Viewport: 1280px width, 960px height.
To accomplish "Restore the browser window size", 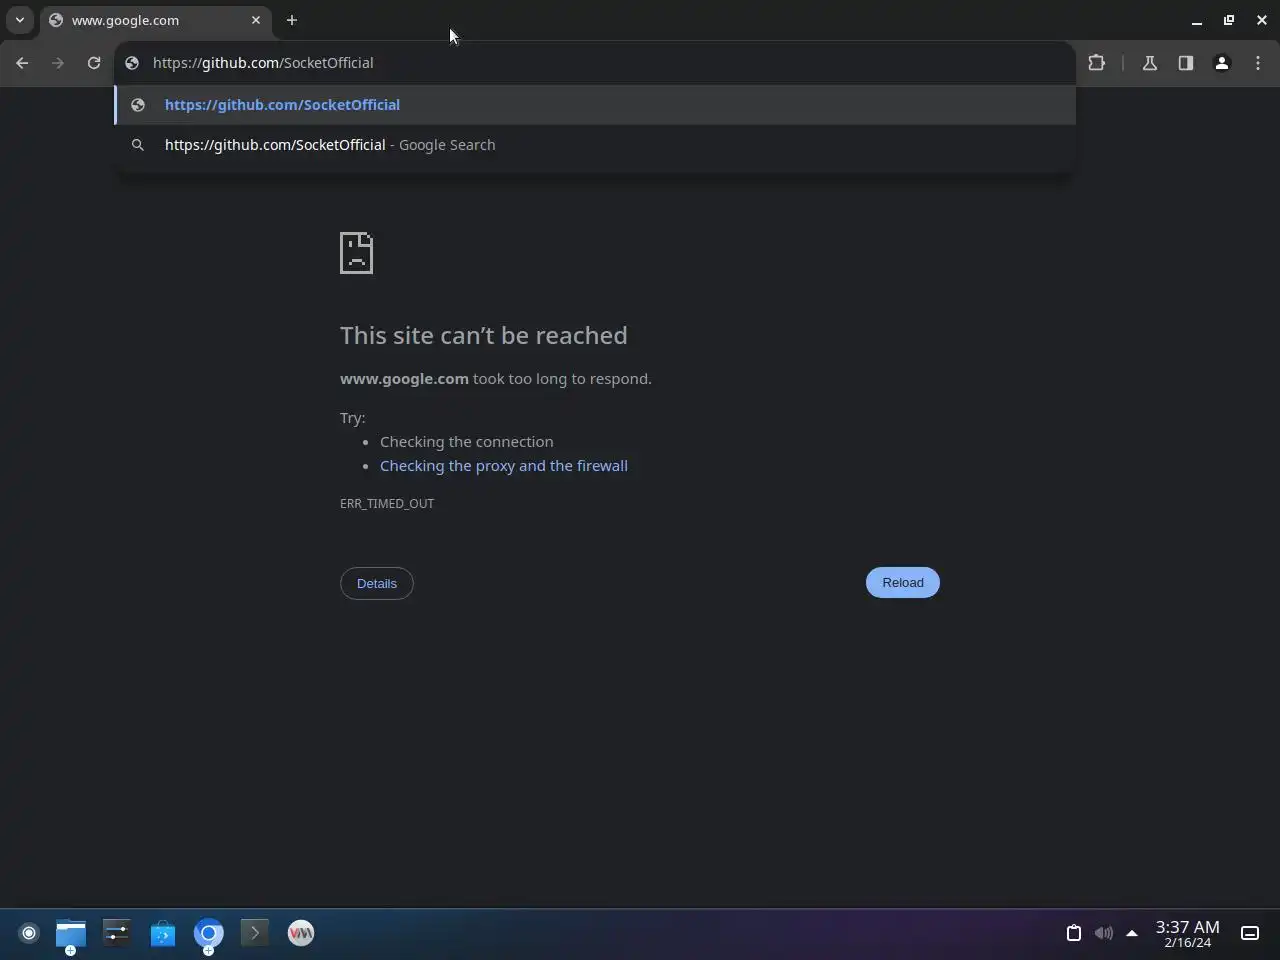I will pos(1229,20).
